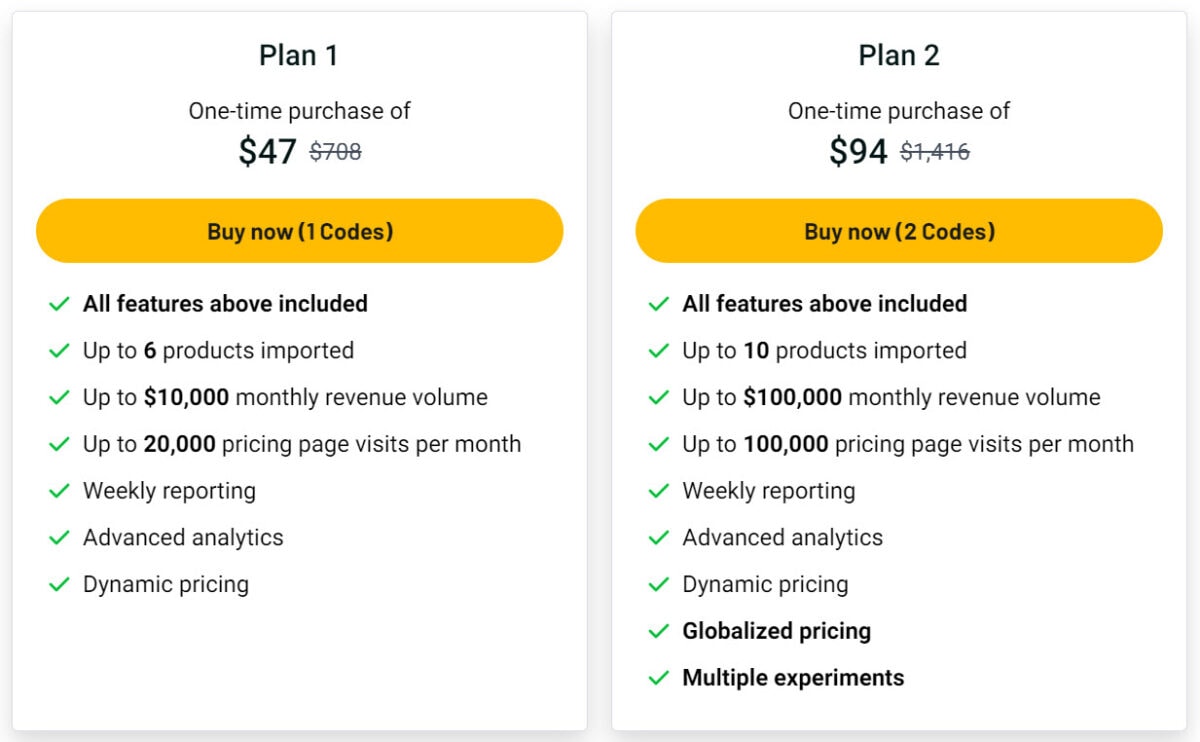This screenshot has height=742, width=1200.
Task: Click the checkmark beside "Multiple experiments"
Action: [x=659, y=678]
